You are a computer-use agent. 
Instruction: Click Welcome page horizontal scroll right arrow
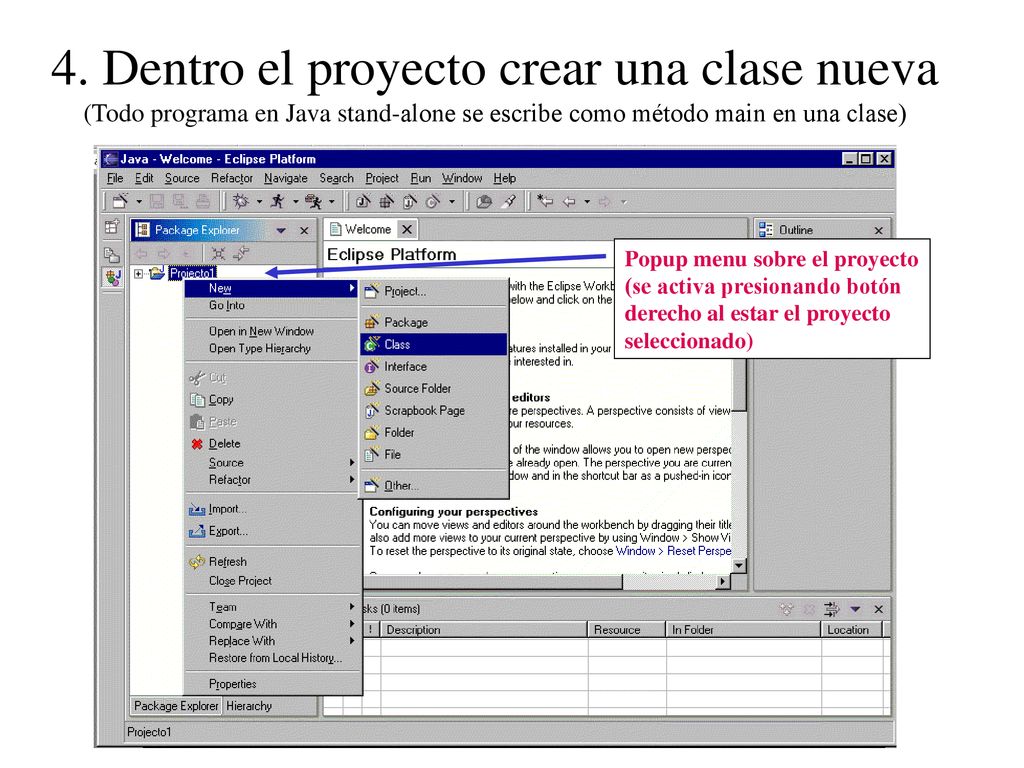722,581
